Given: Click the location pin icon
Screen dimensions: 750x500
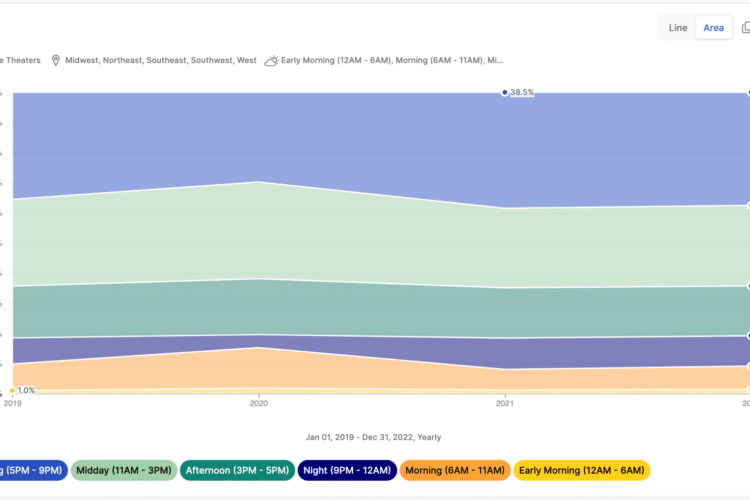Looking at the screenshot, I should coord(55,60).
